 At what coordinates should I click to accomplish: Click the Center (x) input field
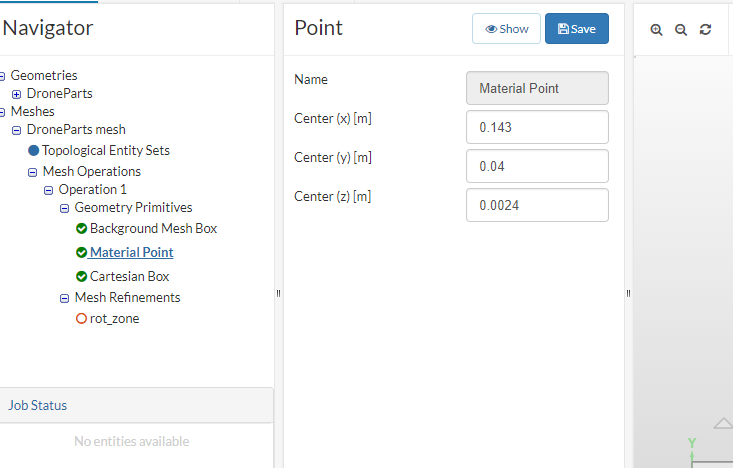(537, 127)
